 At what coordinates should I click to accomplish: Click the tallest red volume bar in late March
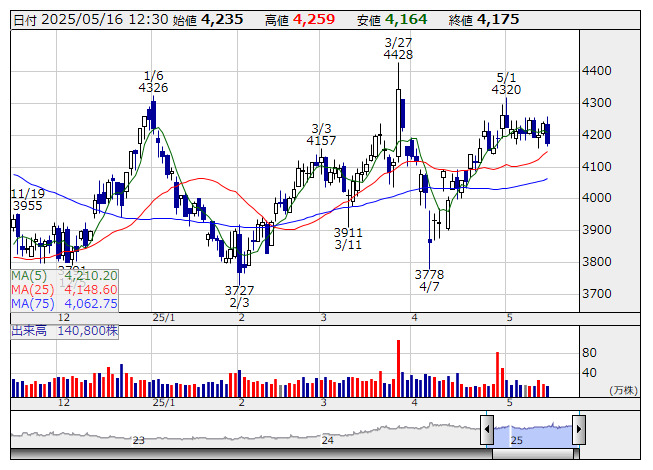pyautogui.click(x=399, y=368)
